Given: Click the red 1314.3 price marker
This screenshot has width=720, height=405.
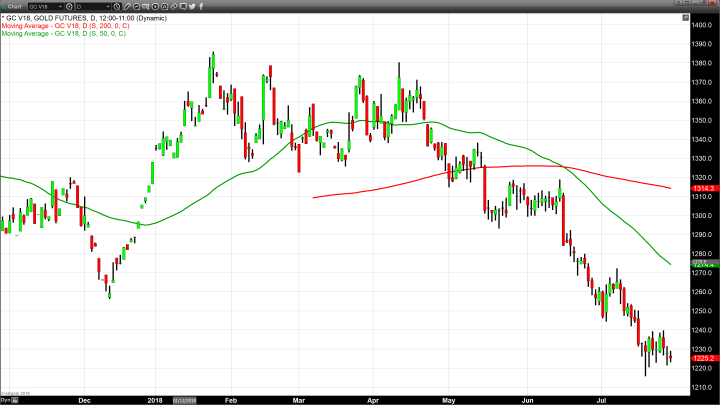Looking at the screenshot, I should pos(701,188).
